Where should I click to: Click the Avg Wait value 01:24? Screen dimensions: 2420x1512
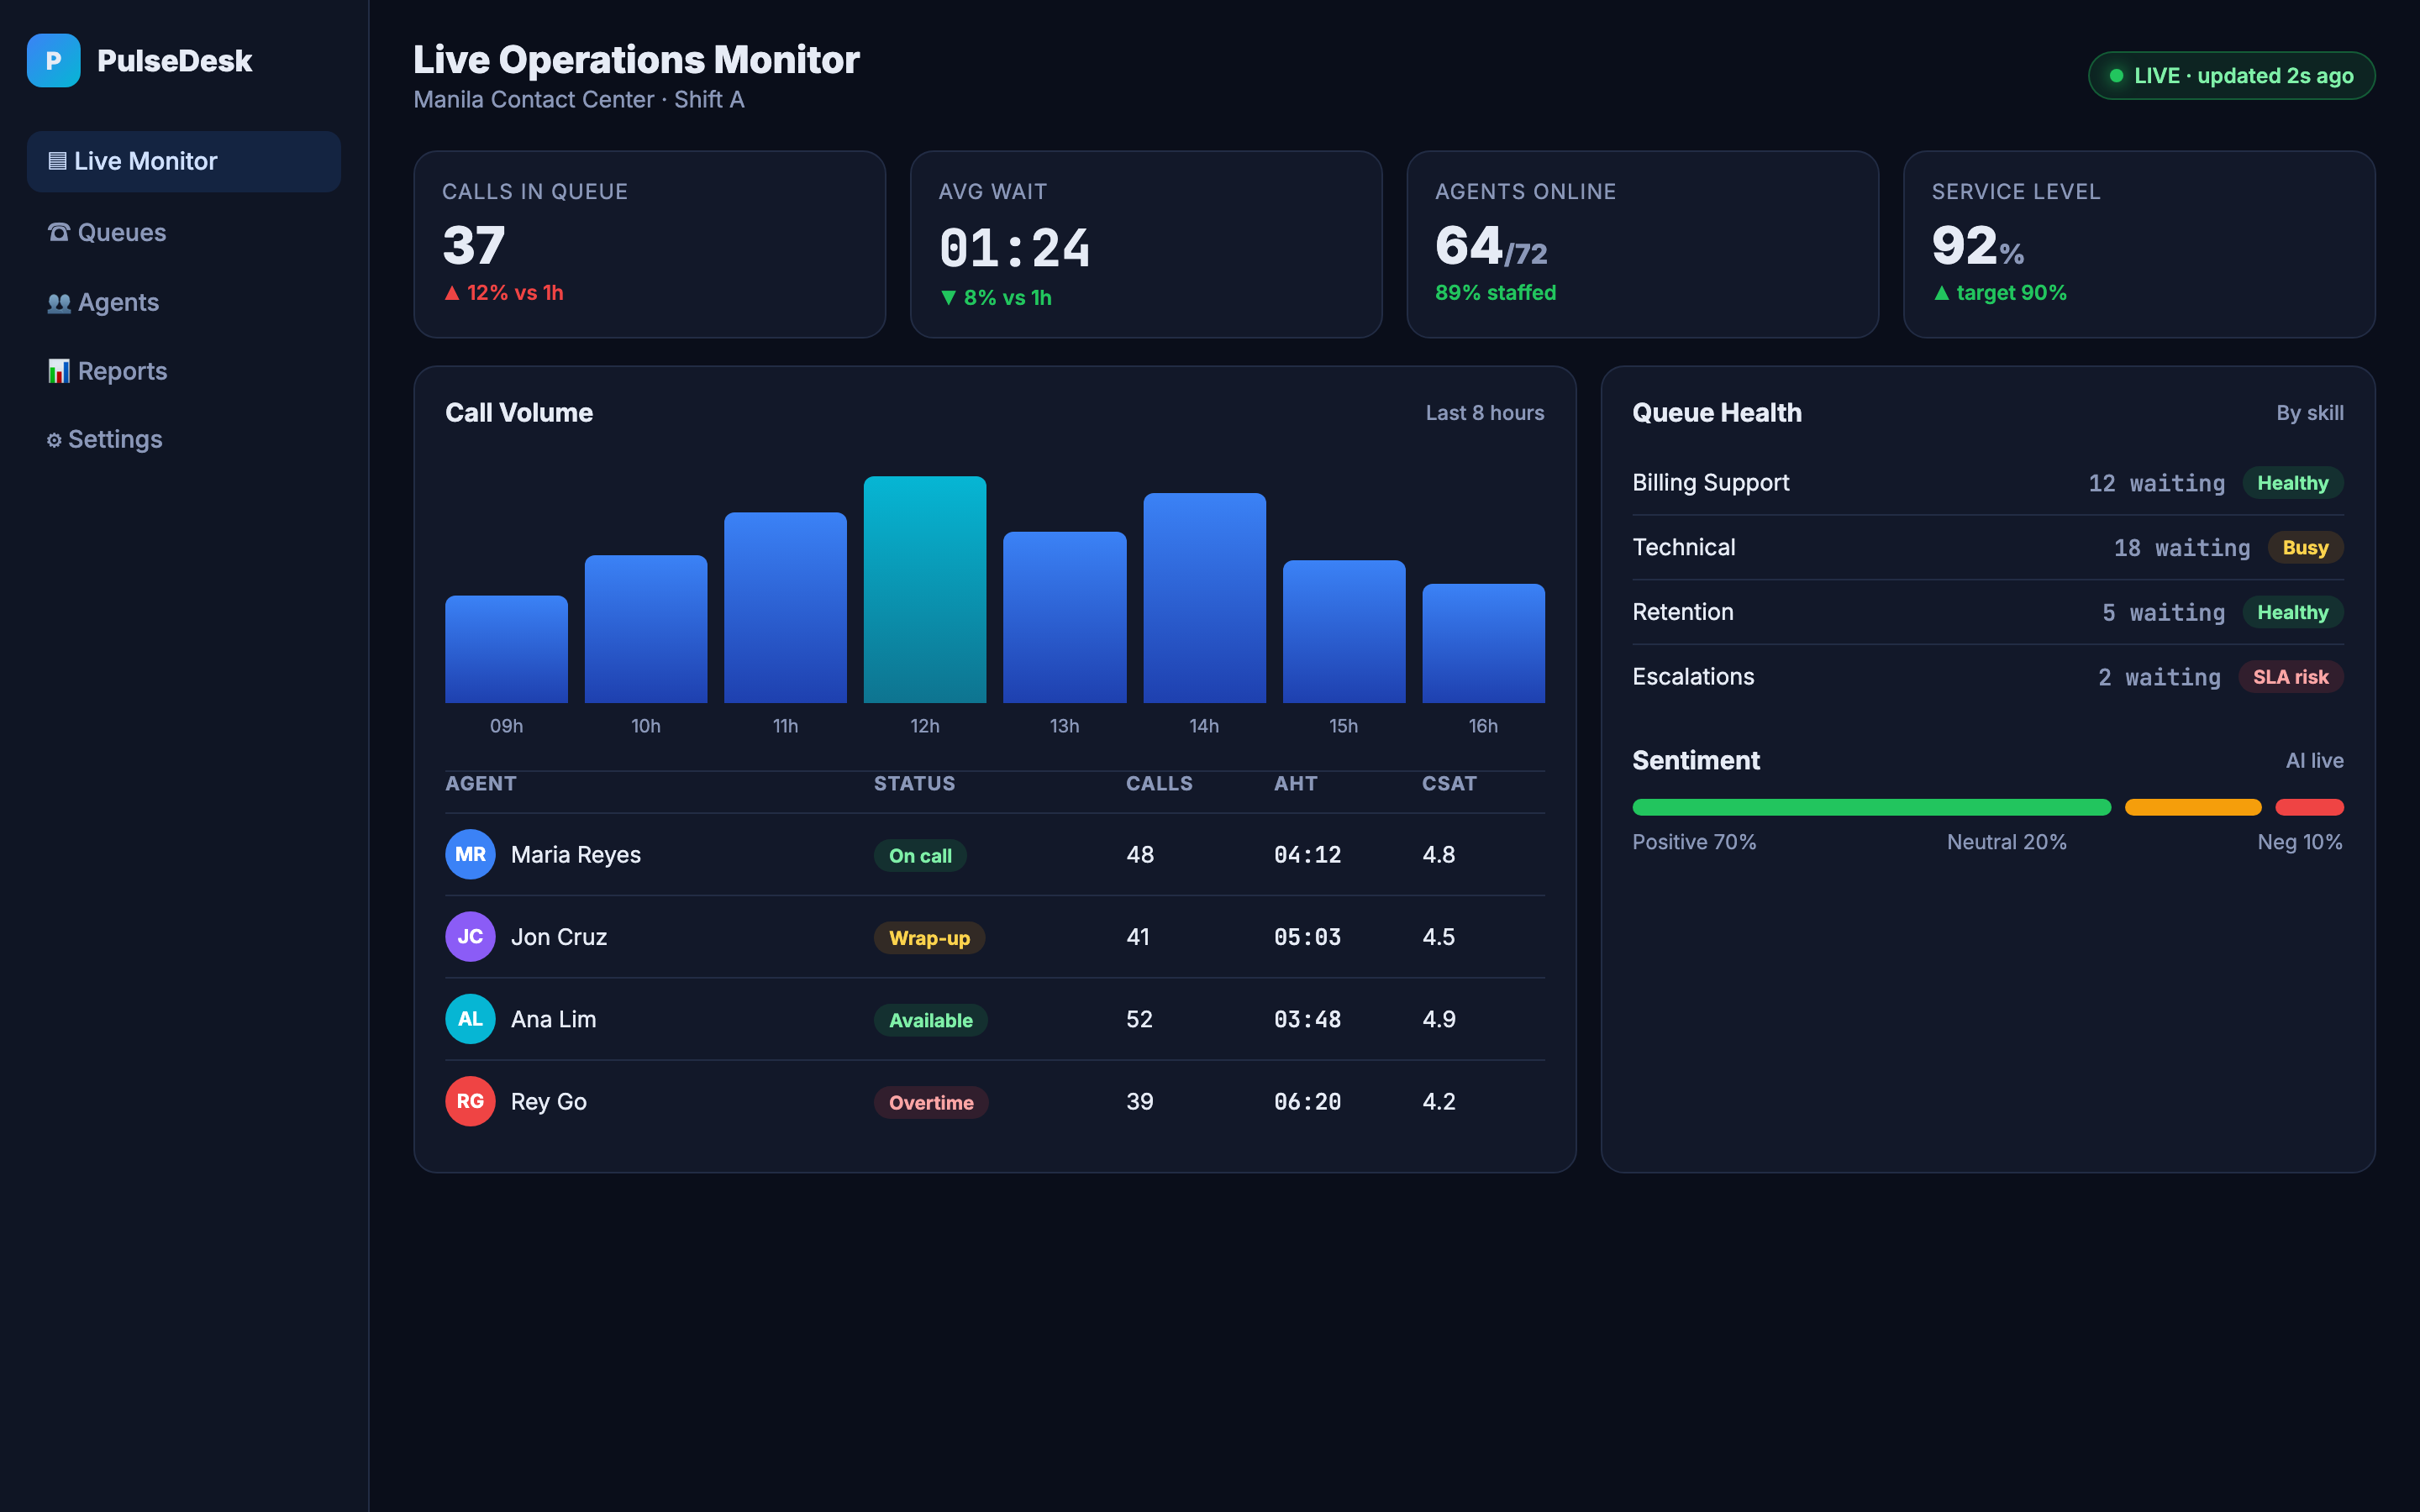coord(1014,248)
